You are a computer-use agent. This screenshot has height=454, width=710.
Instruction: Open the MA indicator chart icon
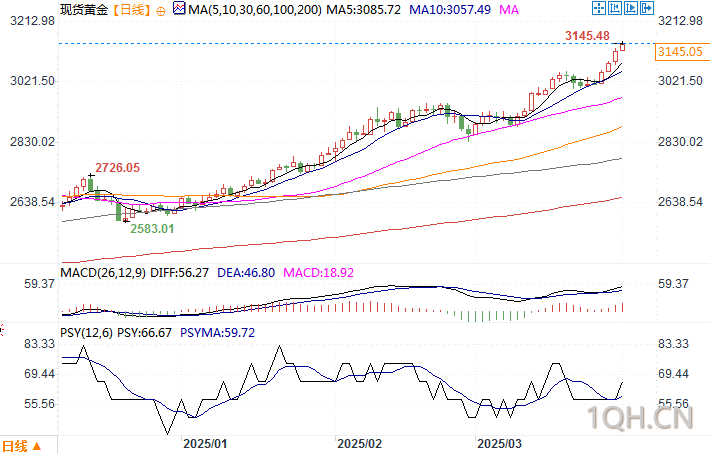179,8
